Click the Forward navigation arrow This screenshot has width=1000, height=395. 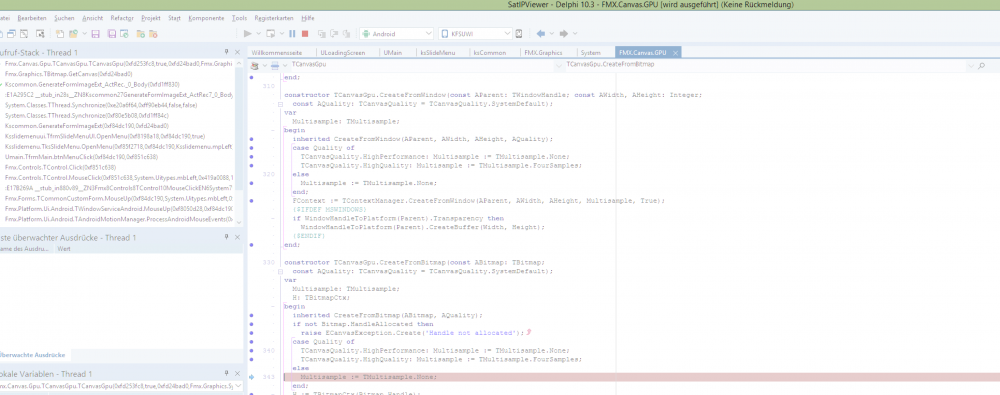[x=564, y=33]
